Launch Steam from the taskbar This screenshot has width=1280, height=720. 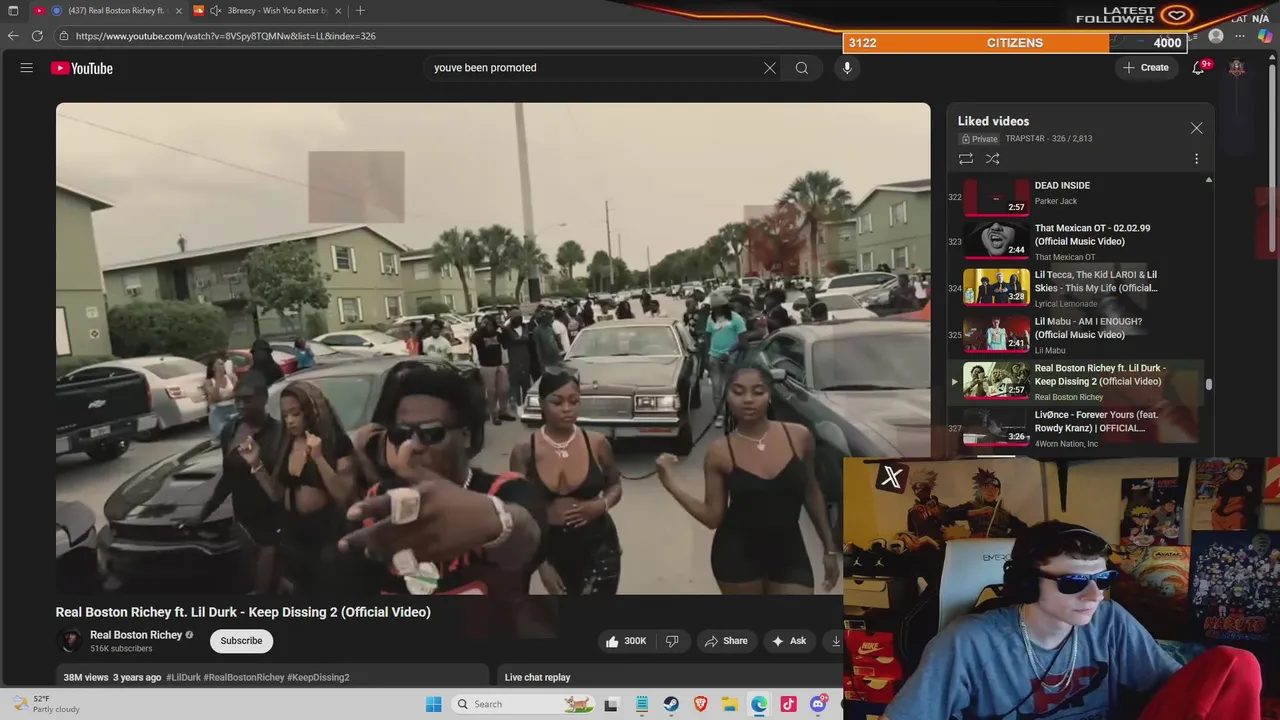click(671, 704)
